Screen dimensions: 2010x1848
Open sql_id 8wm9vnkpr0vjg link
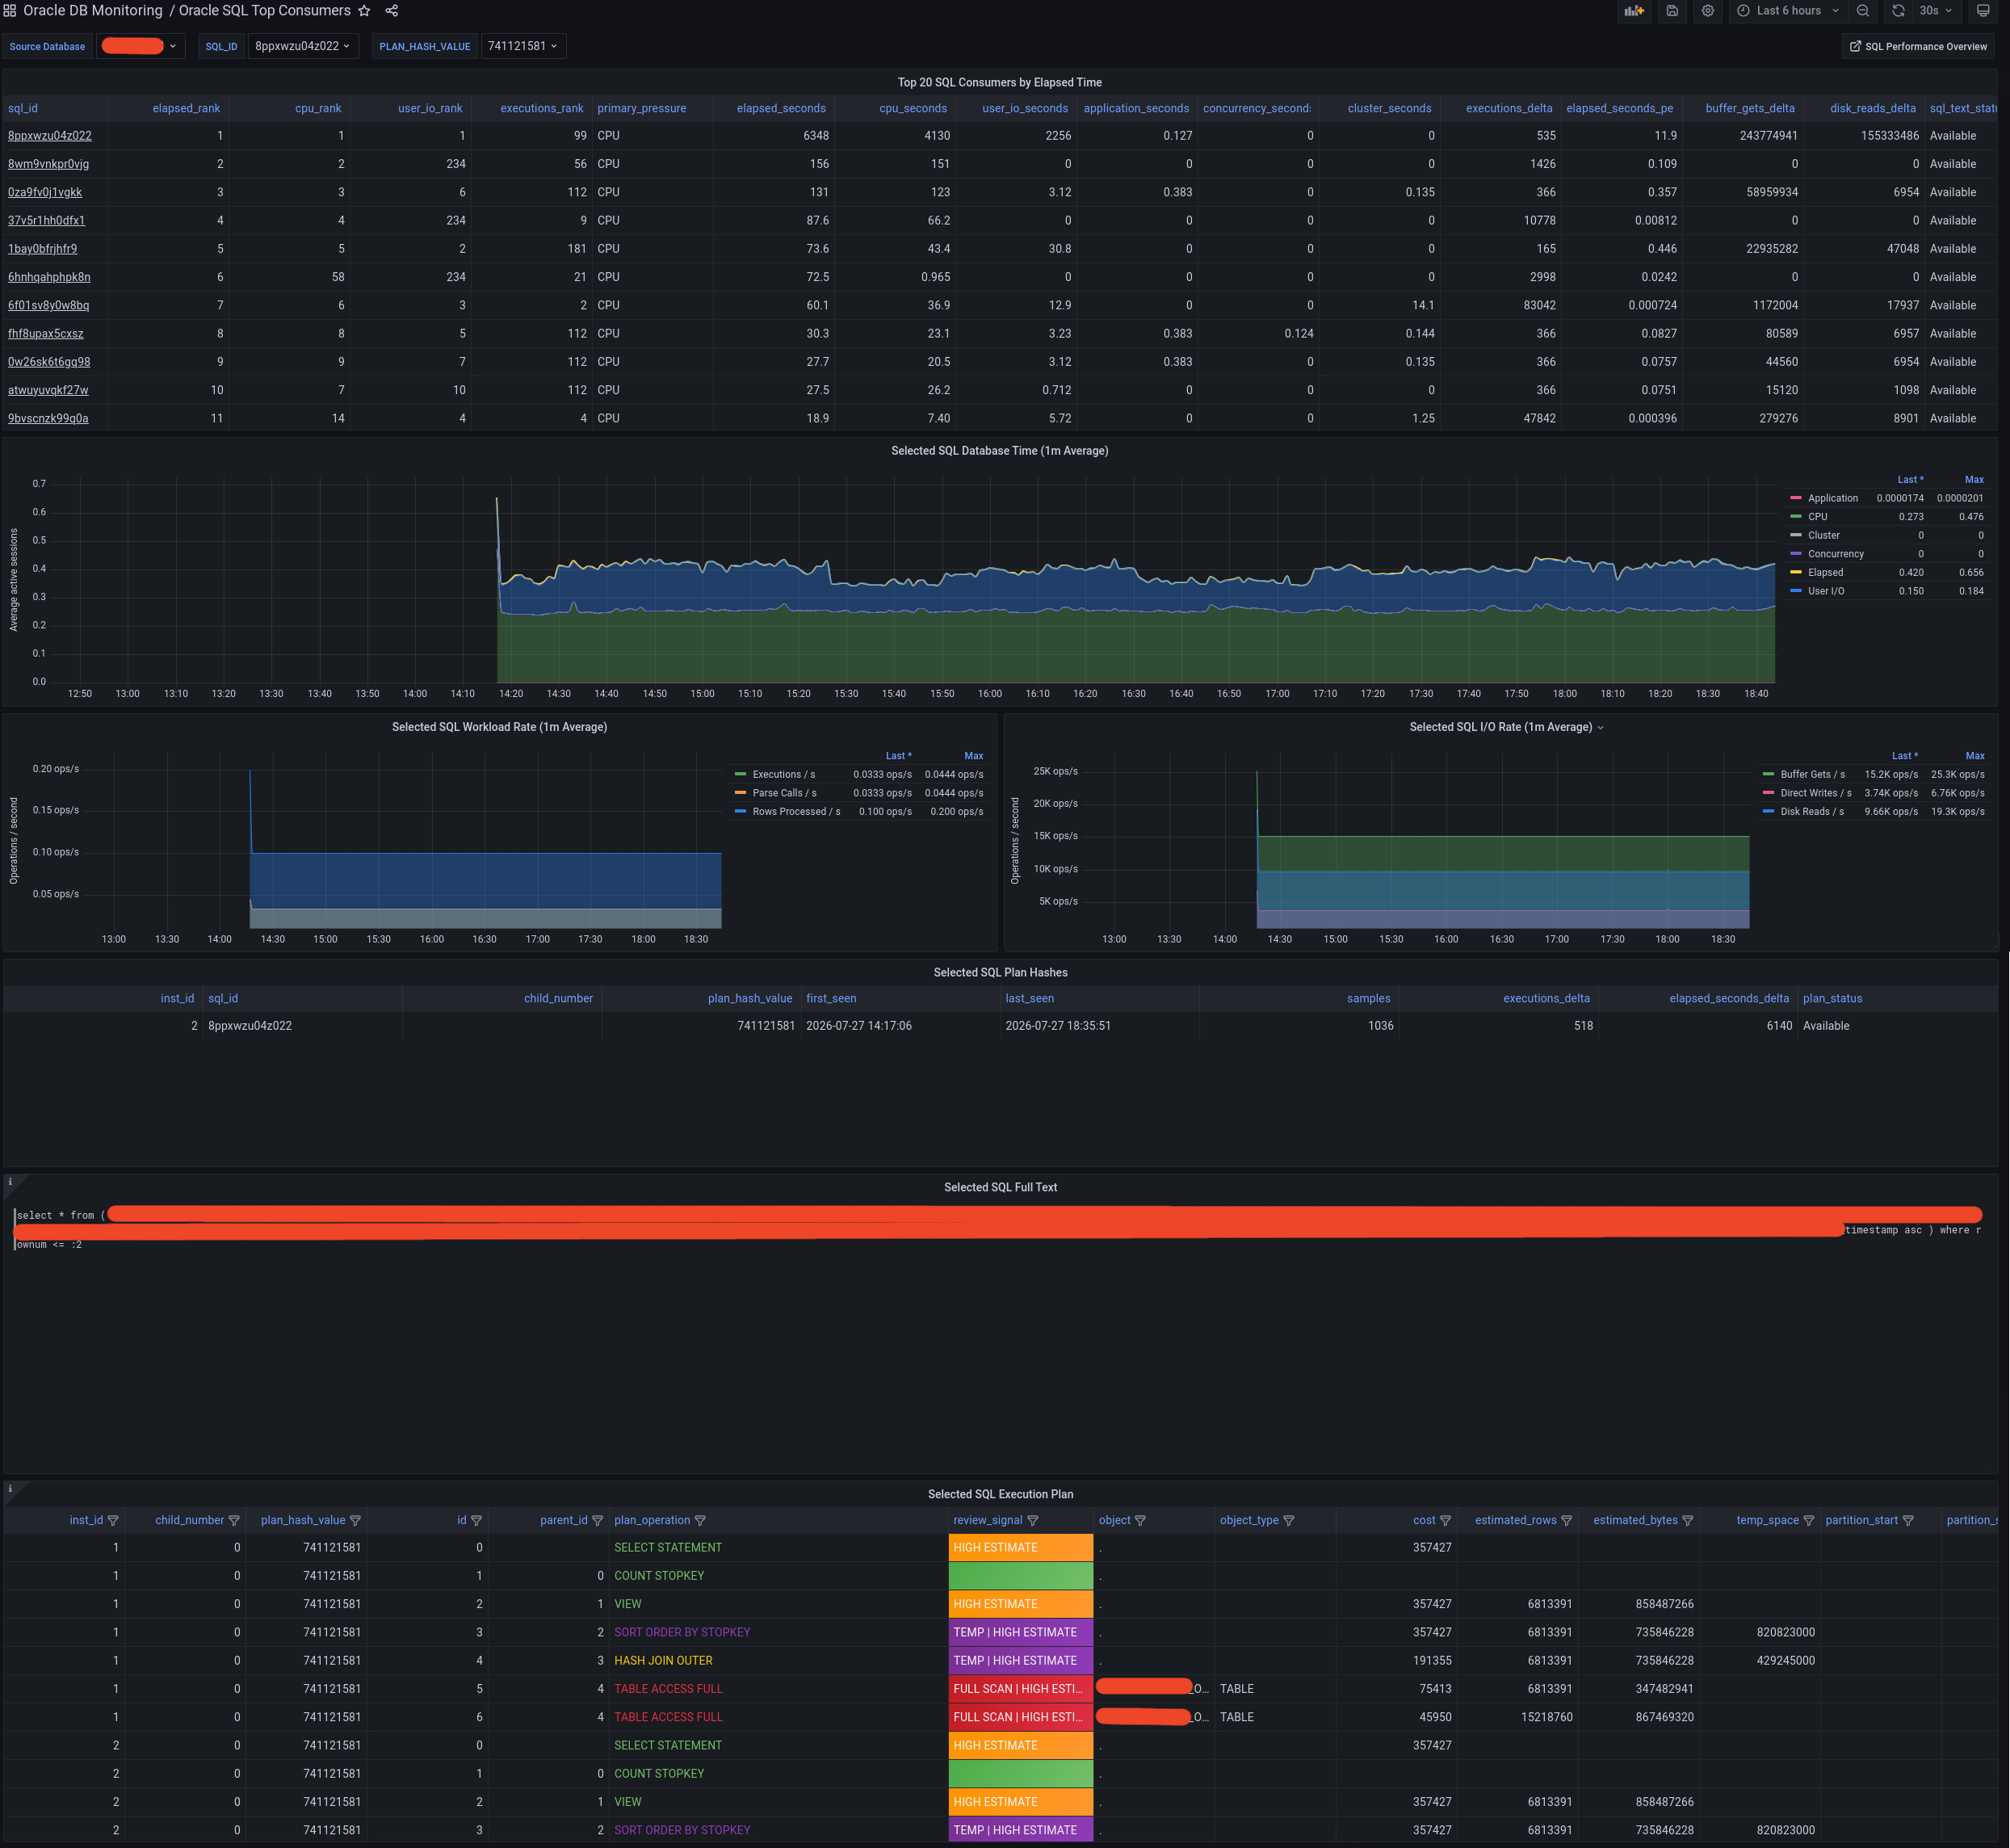click(x=48, y=164)
